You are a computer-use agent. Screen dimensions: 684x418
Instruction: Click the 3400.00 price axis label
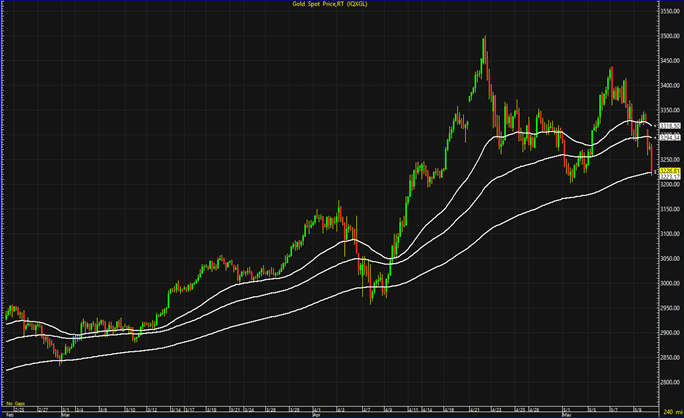pos(669,85)
